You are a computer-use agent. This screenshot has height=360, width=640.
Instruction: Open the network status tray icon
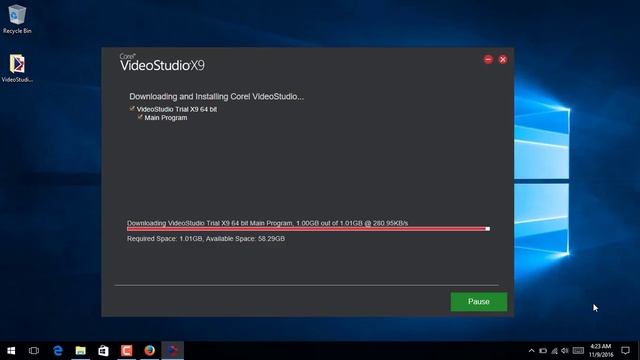(x=554, y=351)
